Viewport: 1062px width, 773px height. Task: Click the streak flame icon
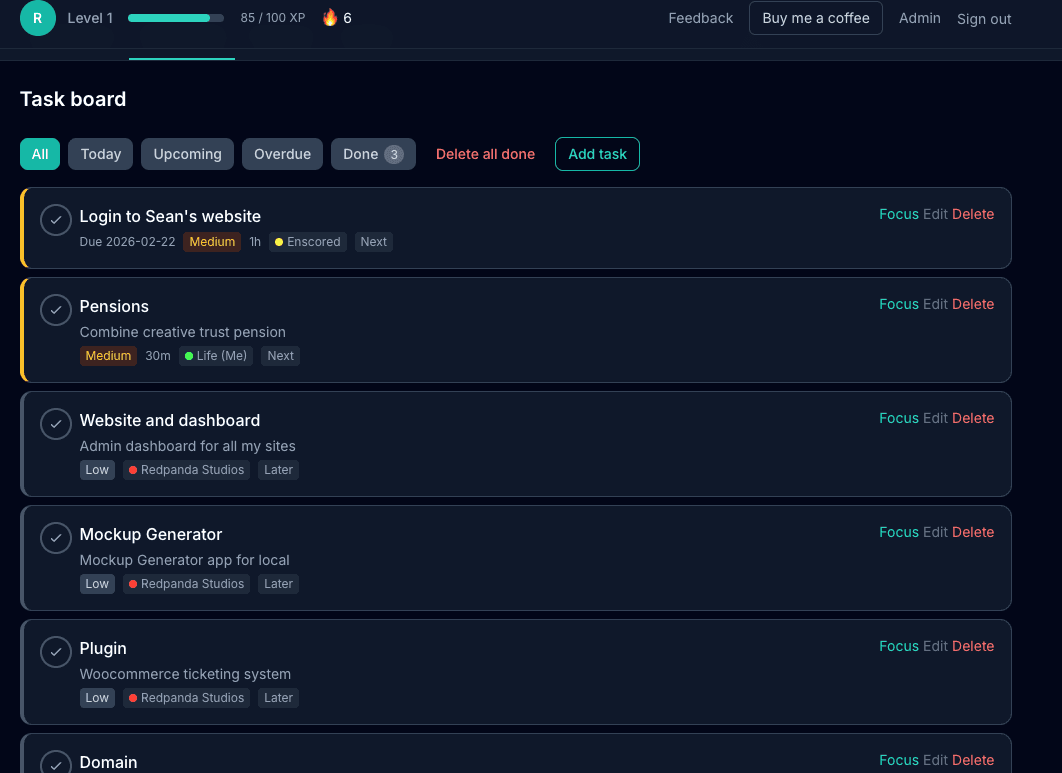pyautogui.click(x=329, y=17)
